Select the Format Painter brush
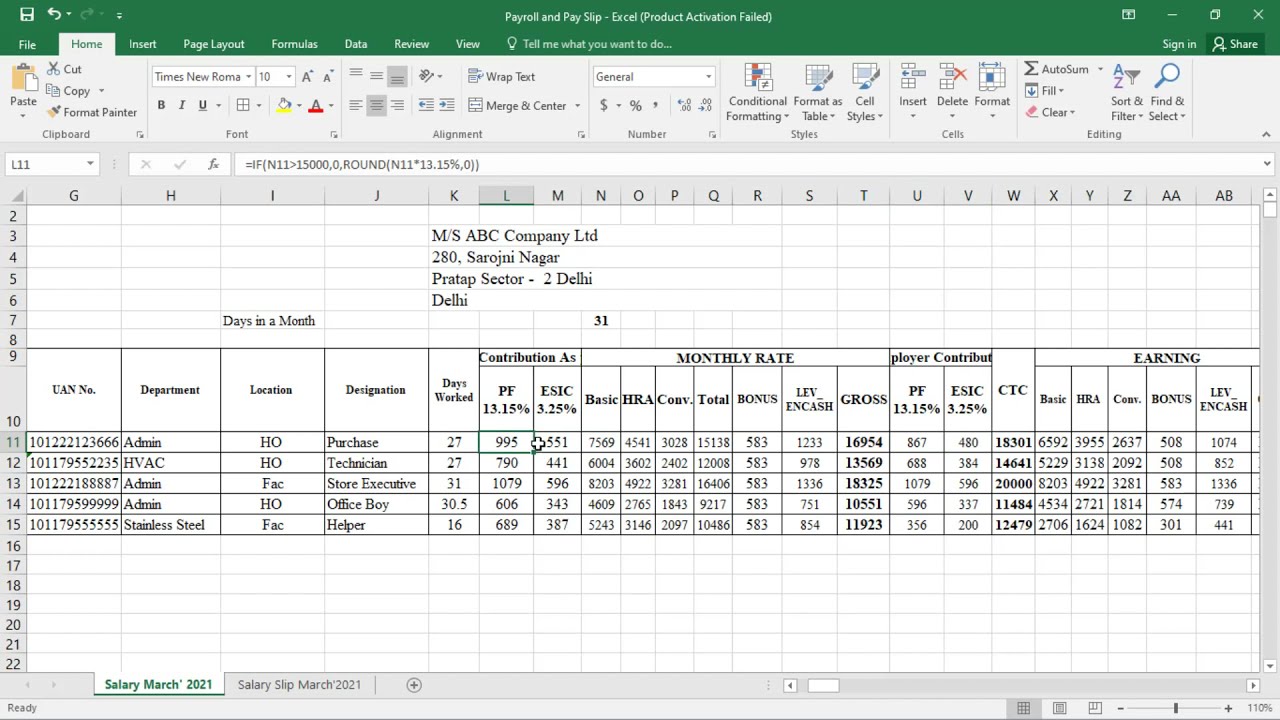The height and width of the screenshot is (720, 1280). 92,112
